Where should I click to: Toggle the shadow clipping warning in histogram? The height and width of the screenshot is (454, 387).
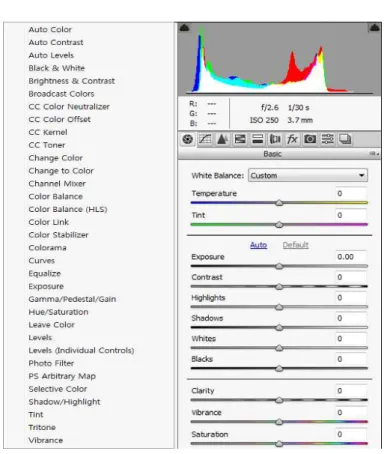pyautogui.click(x=185, y=28)
